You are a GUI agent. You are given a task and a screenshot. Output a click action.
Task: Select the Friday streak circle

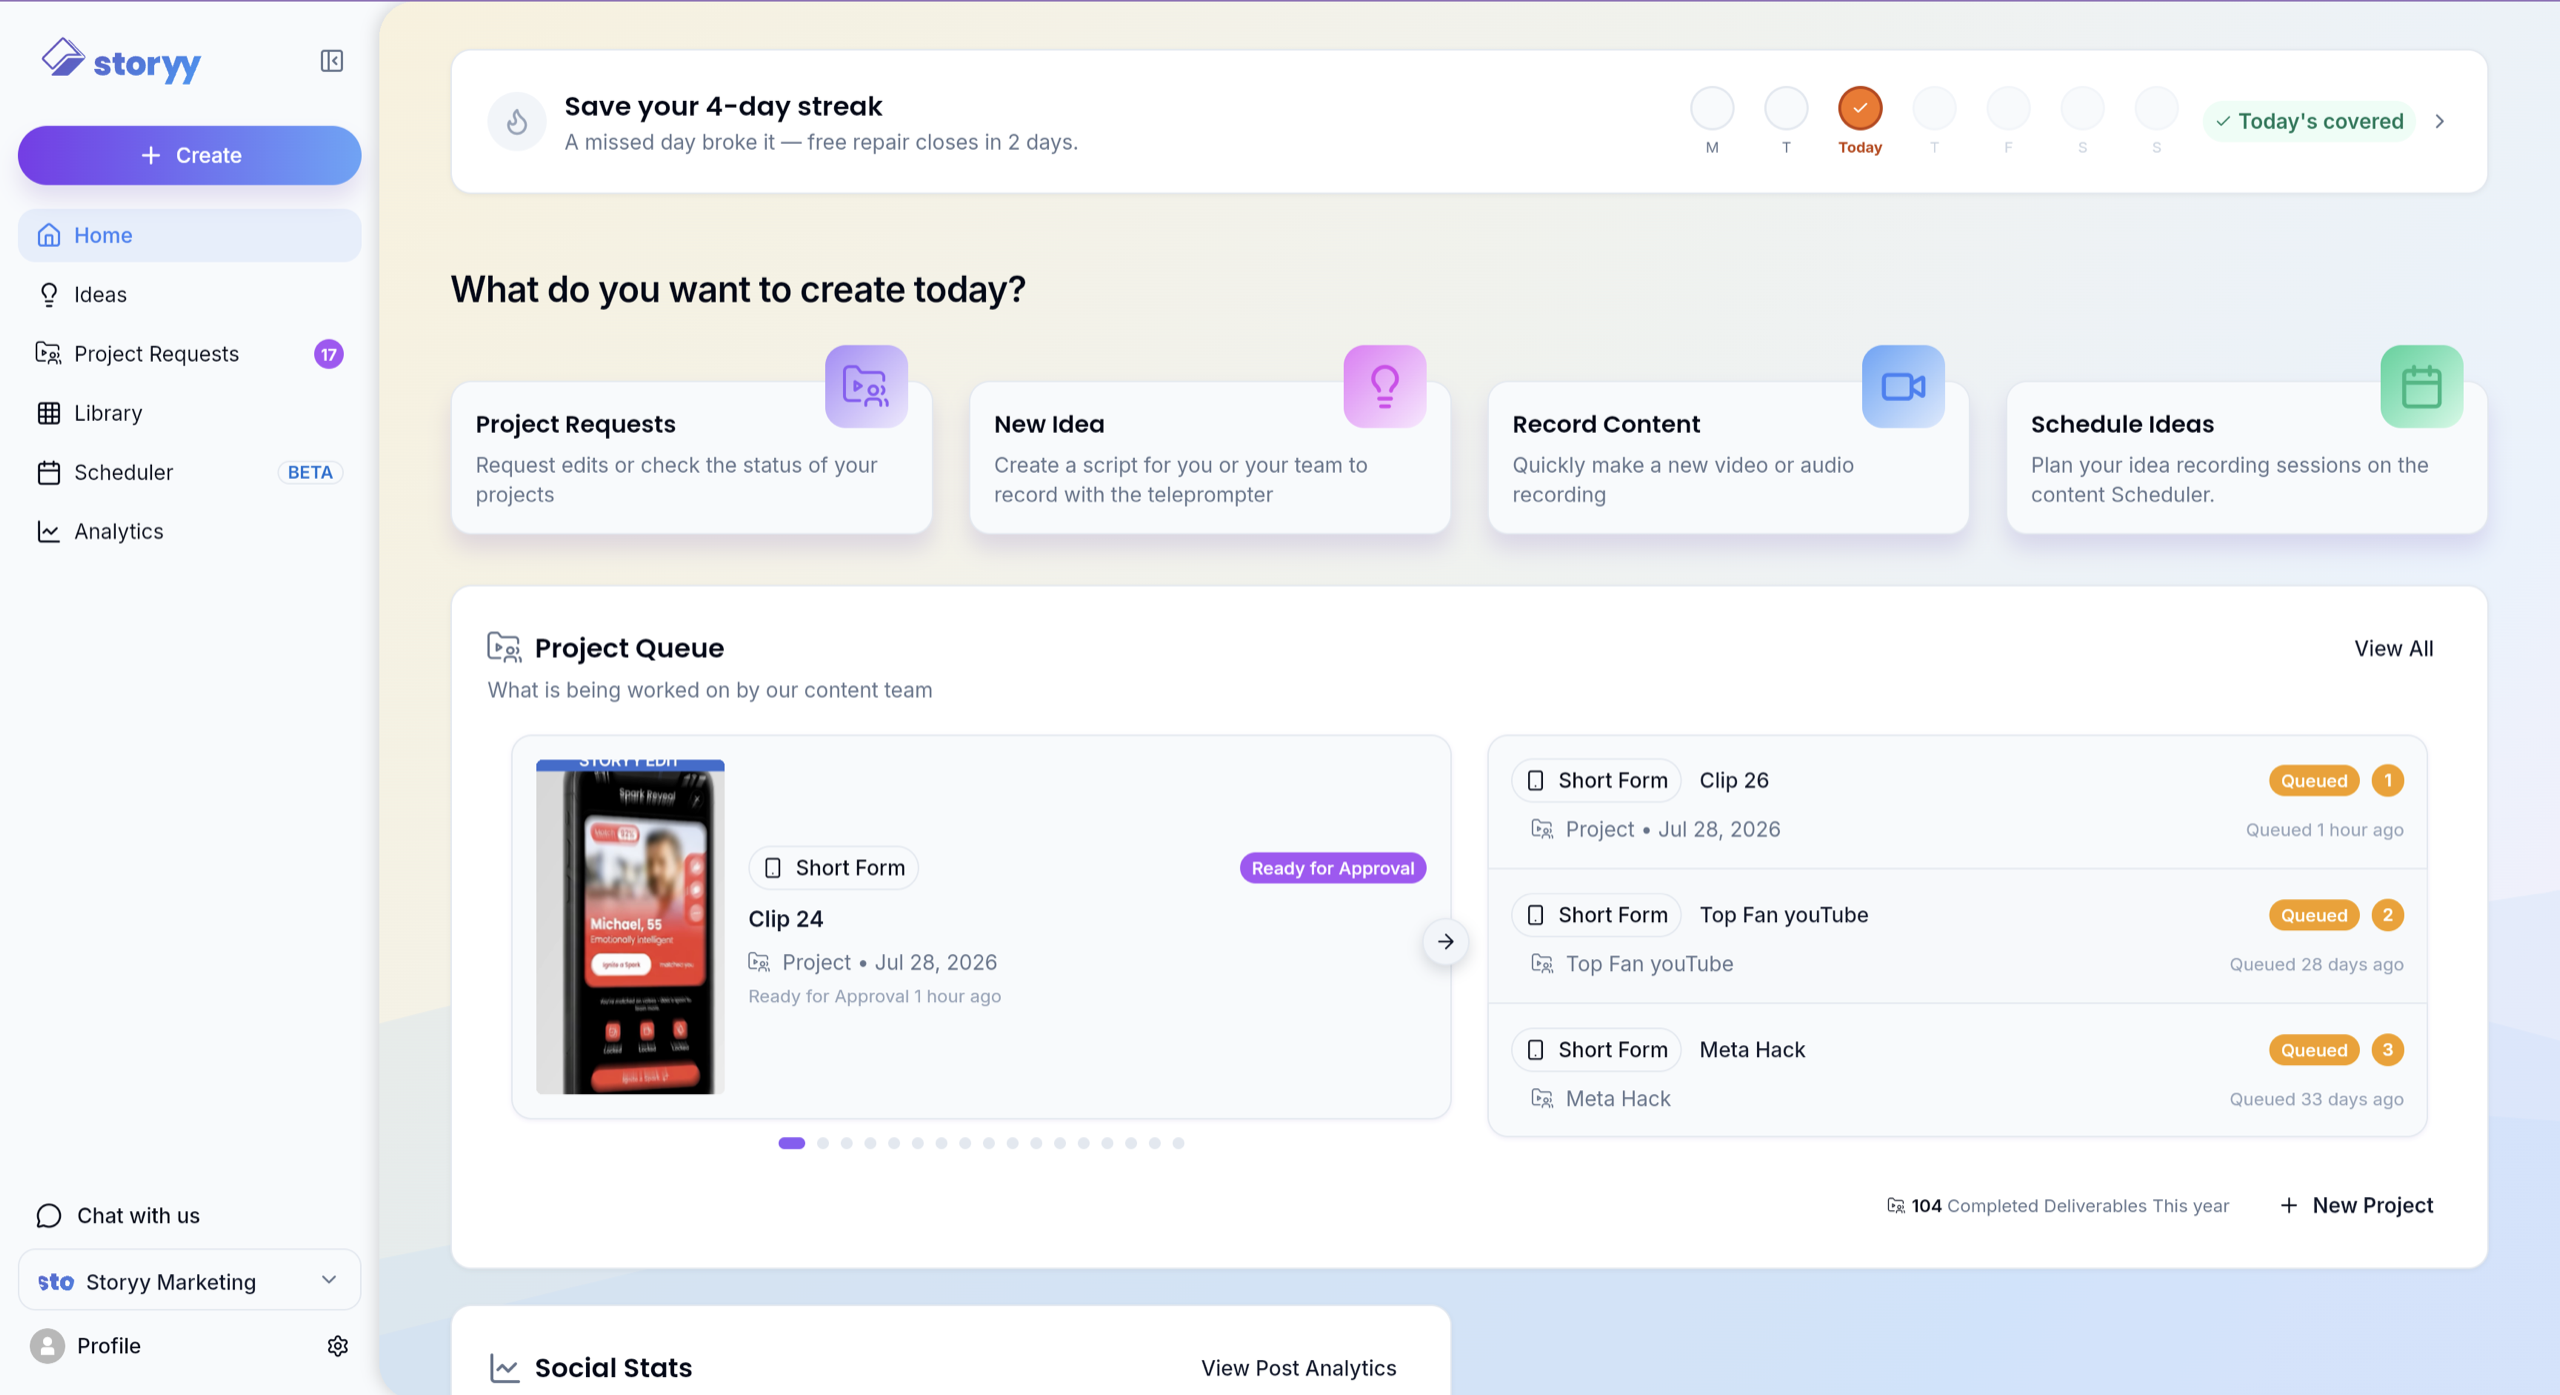pos(2008,108)
